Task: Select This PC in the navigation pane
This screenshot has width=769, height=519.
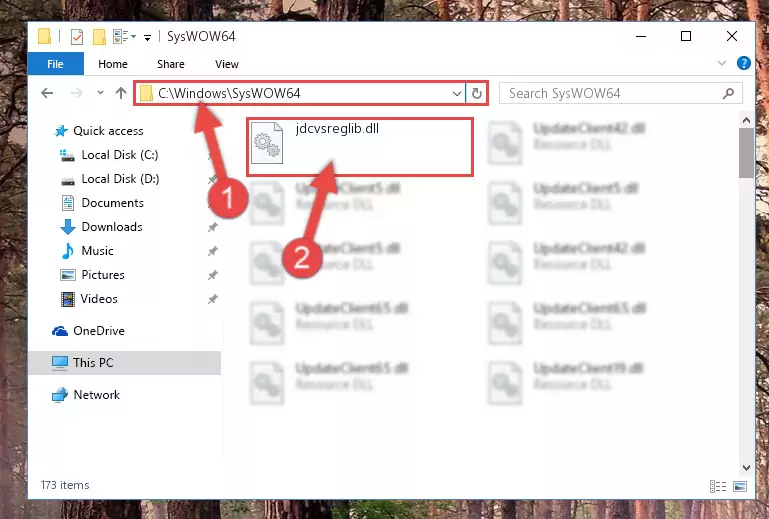Action: pos(125,363)
